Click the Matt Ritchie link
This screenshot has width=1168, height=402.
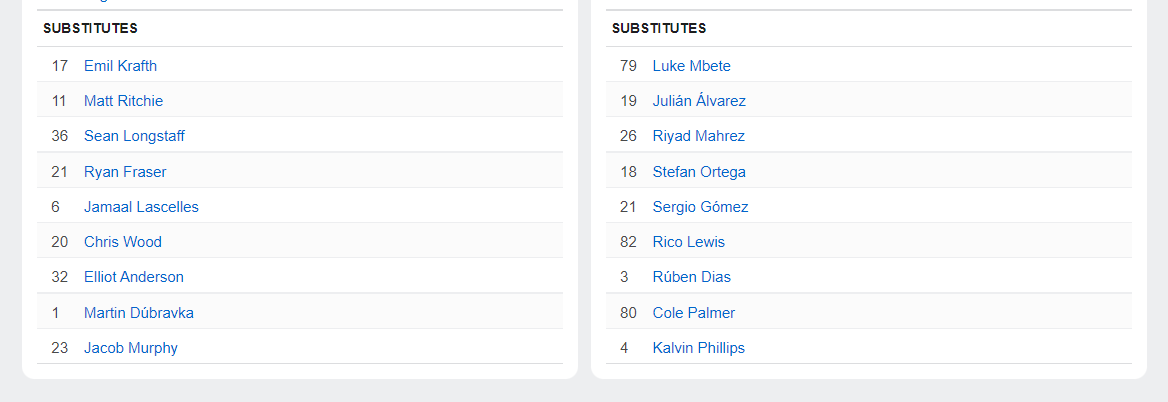pyautogui.click(x=123, y=101)
